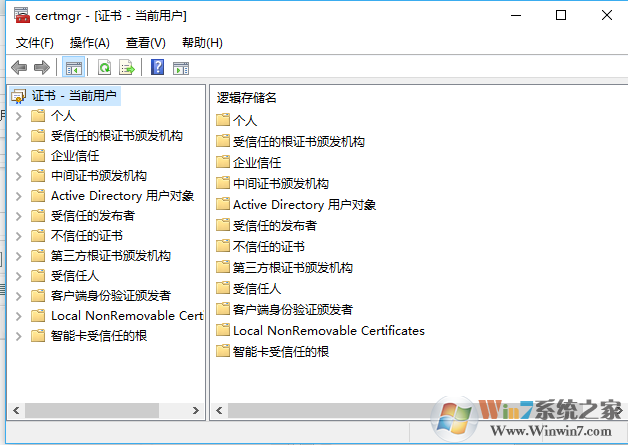Click the 逻辑存储名 column header
Viewport: 628px width, 445px height.
click(247, 97)
